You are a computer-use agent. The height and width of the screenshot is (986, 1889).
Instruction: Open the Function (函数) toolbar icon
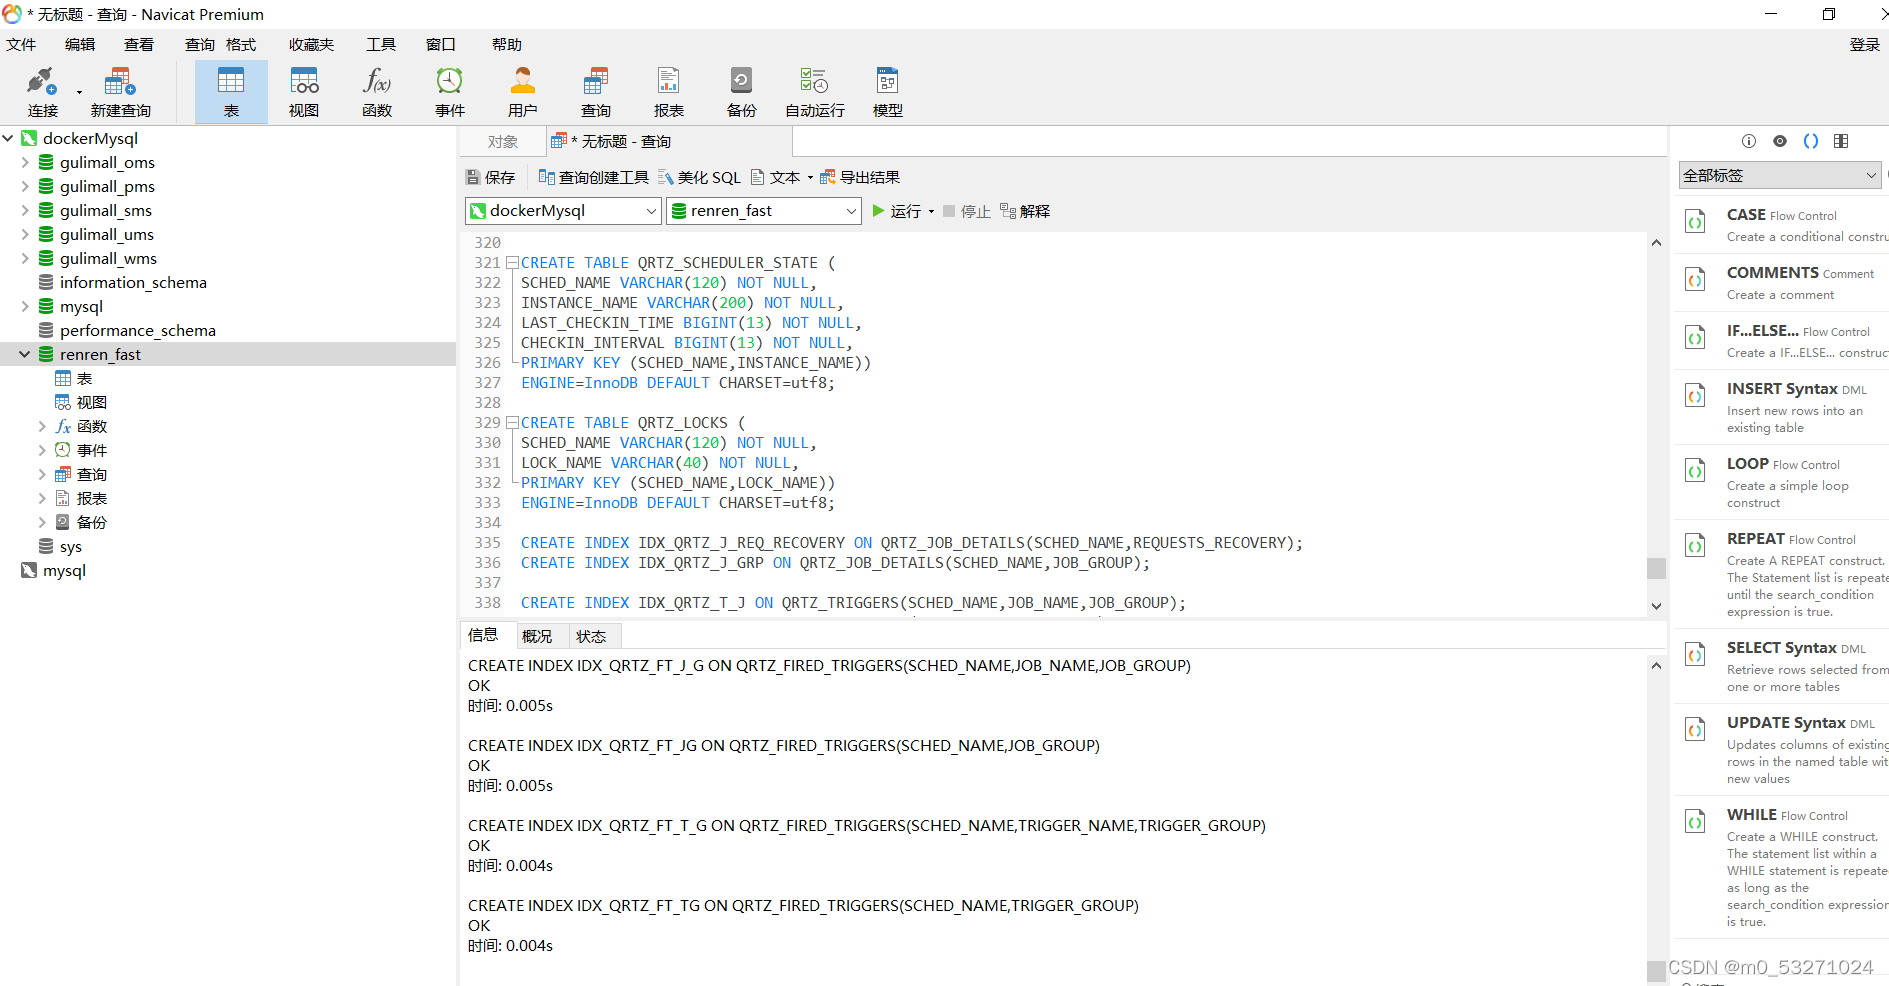(x=377, y=92)
